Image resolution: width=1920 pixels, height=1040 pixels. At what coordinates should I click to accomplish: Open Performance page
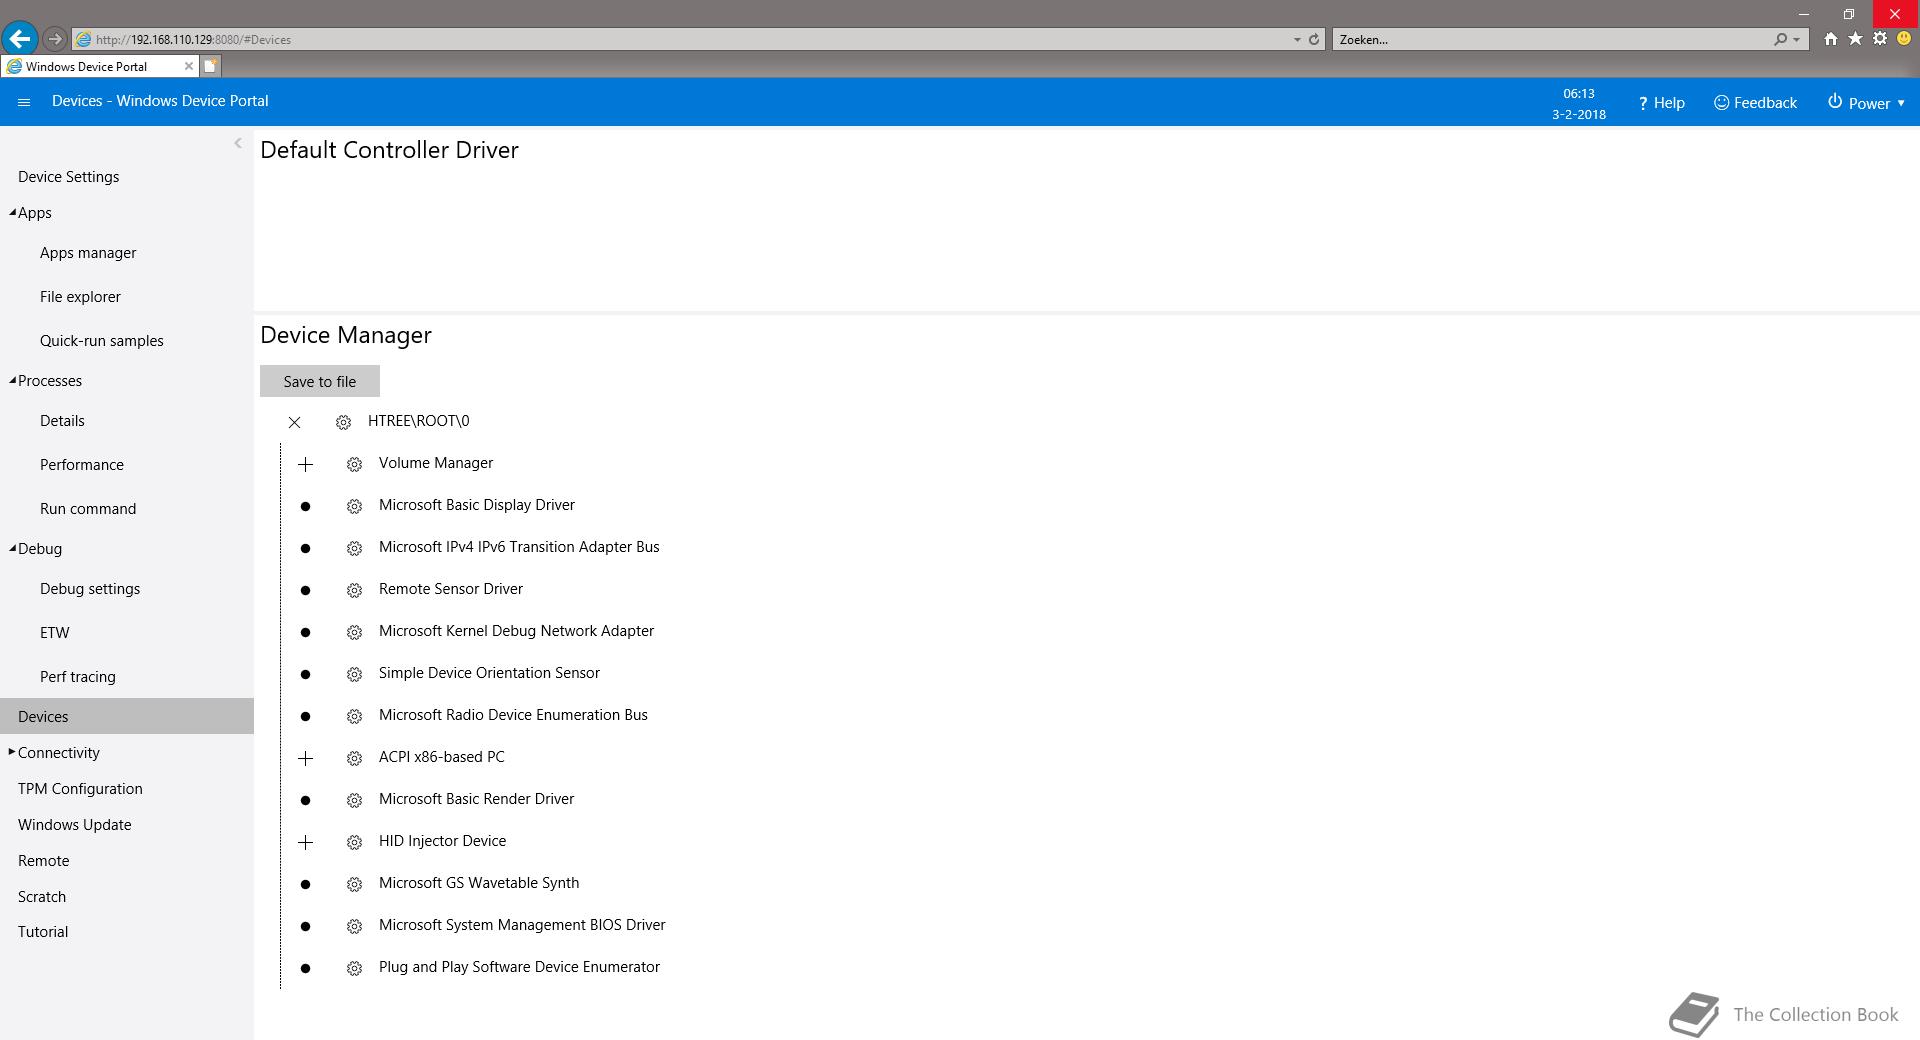point(82,465)
